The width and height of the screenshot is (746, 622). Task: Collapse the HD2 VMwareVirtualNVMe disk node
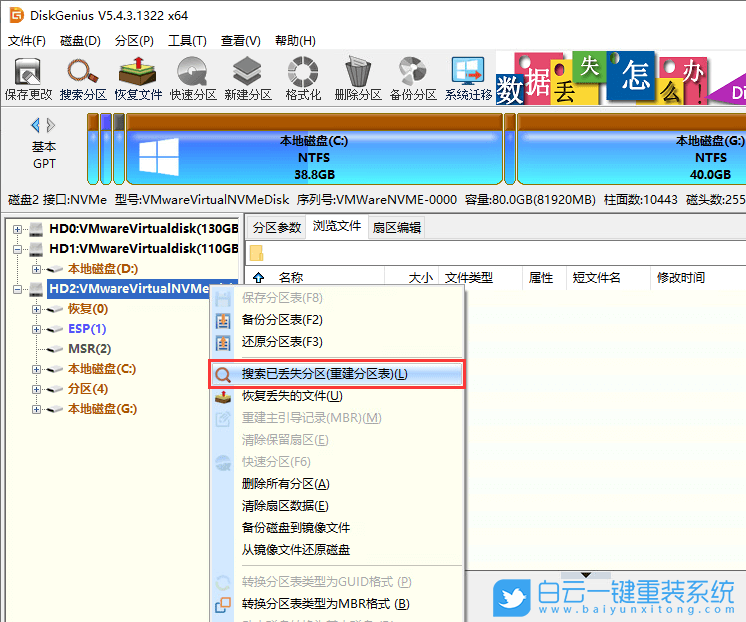pos(18,289)
